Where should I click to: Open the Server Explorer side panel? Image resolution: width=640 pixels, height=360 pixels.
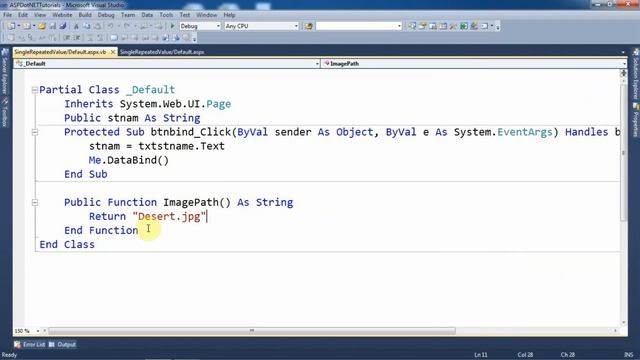(5, 71)
